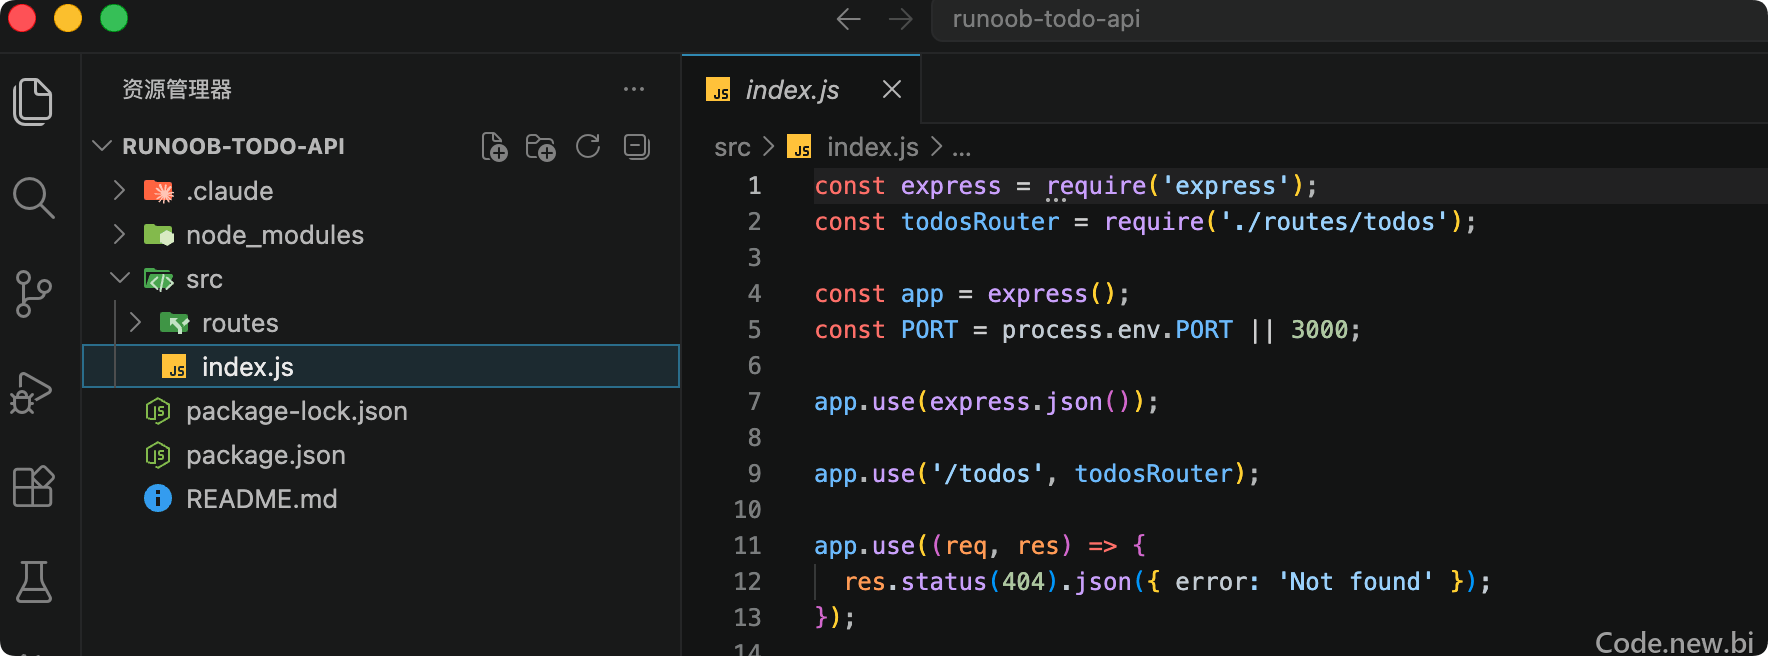Collapse the src folder chevron
Viewport: 1768px width, 656px height.
(x=119, y=278)
